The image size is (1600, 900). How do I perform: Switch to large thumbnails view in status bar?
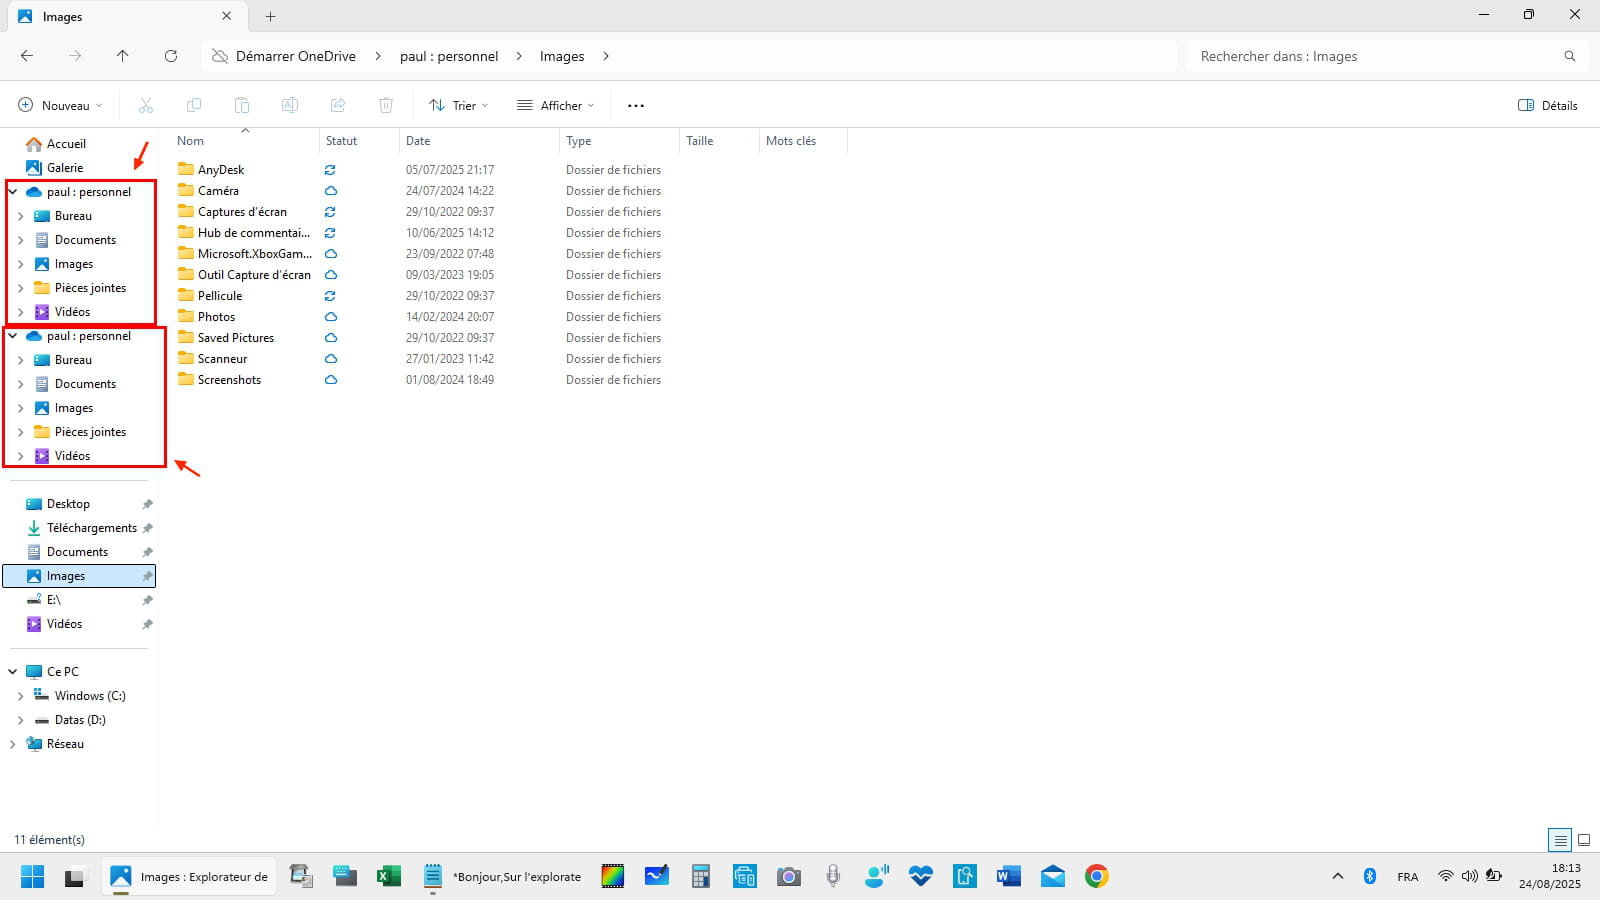tap(1584, 840)
